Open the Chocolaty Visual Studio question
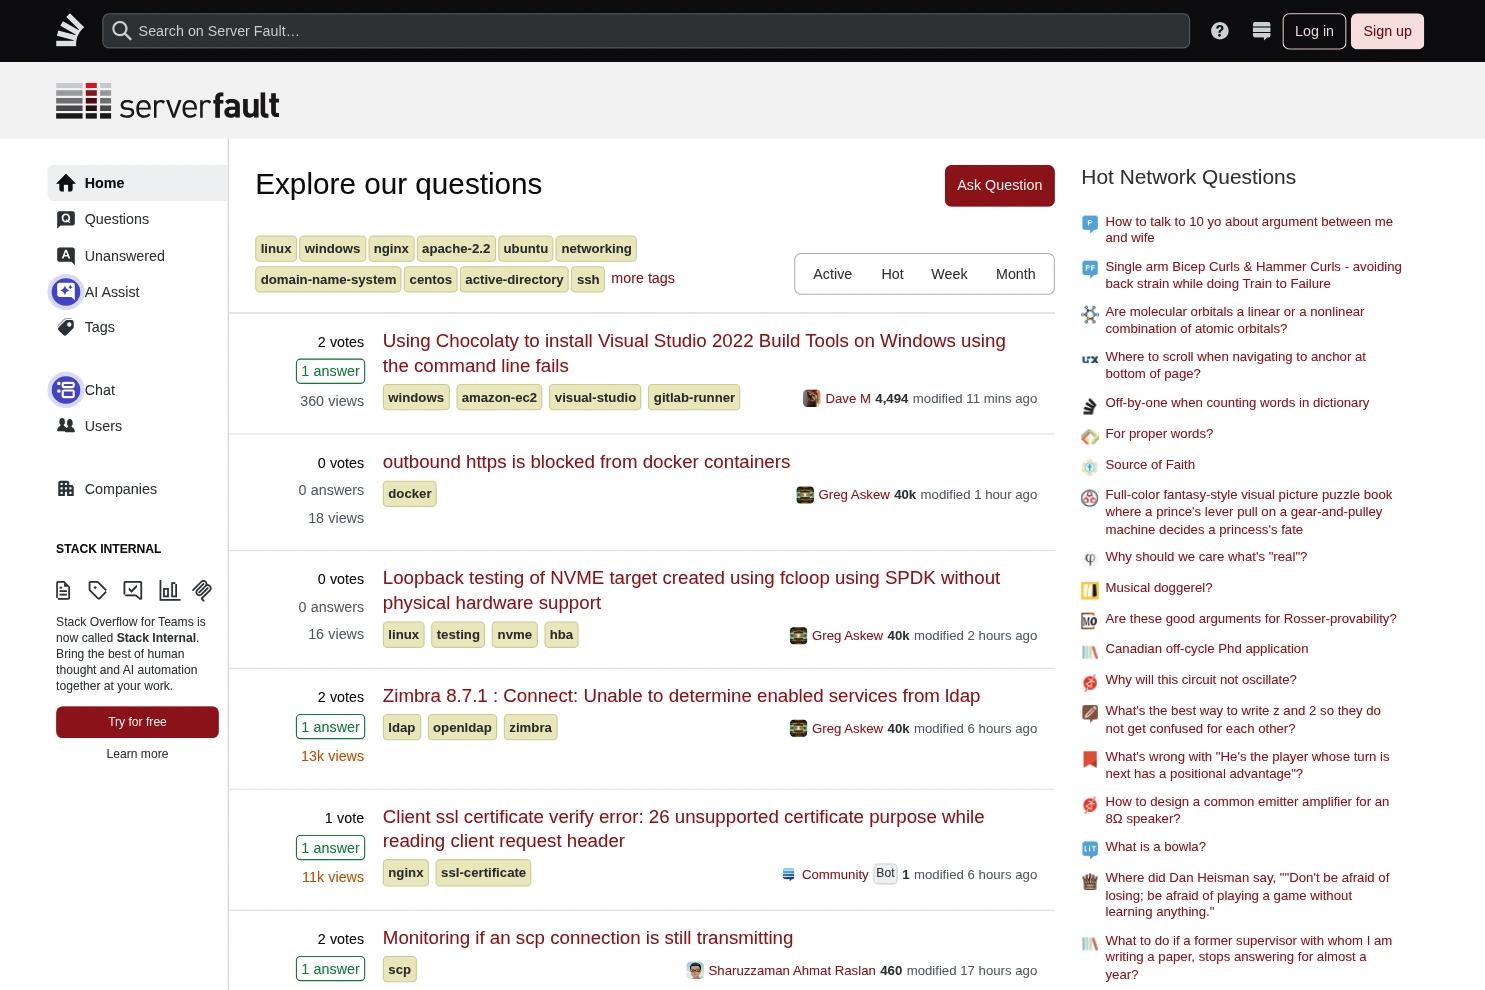 click(x=694, y=353)
